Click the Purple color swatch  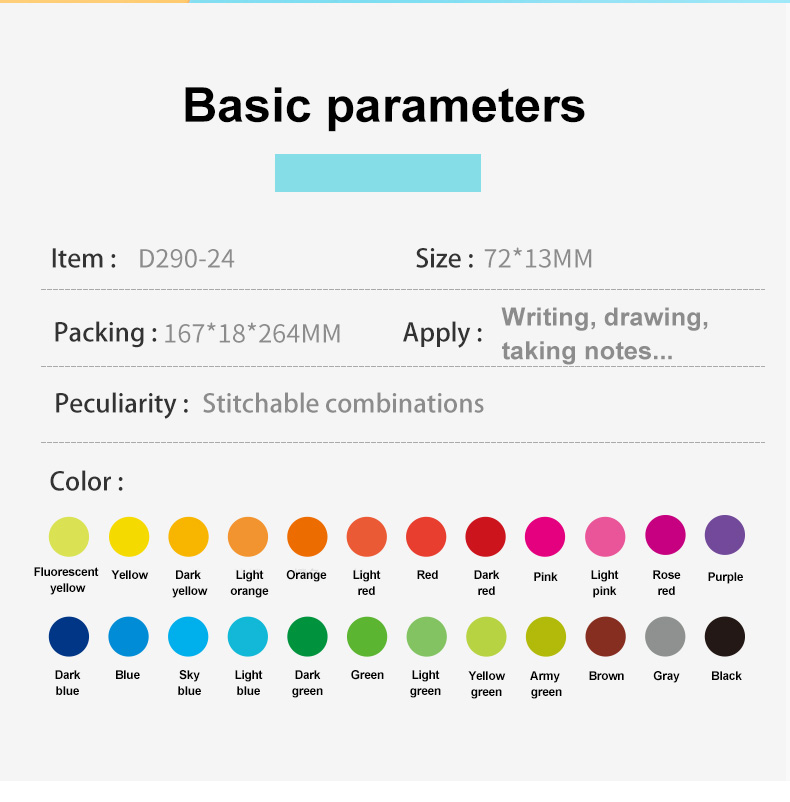(725, 535)
